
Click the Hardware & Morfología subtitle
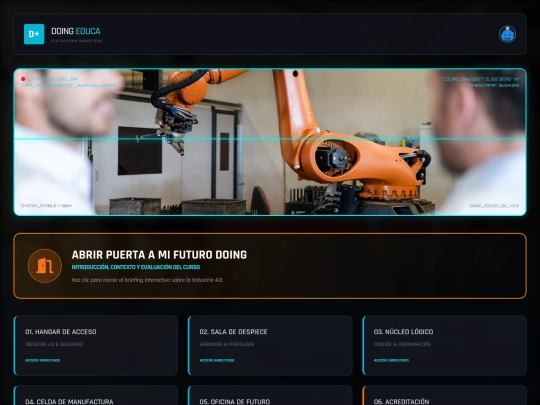pyautogui.click(x=227, y=344)
